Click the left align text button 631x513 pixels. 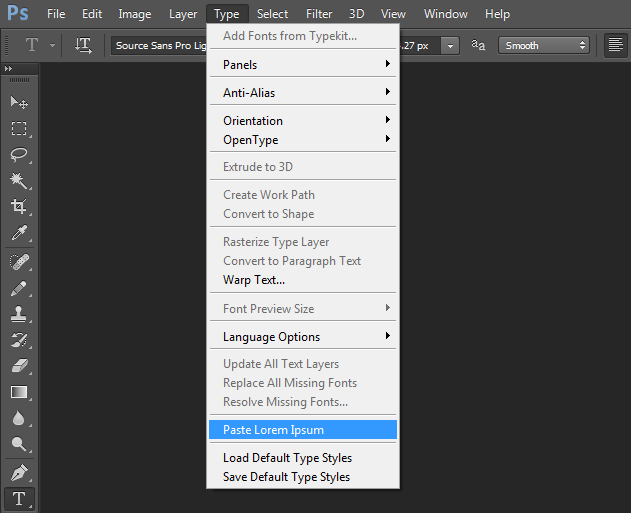pos(615,45)
